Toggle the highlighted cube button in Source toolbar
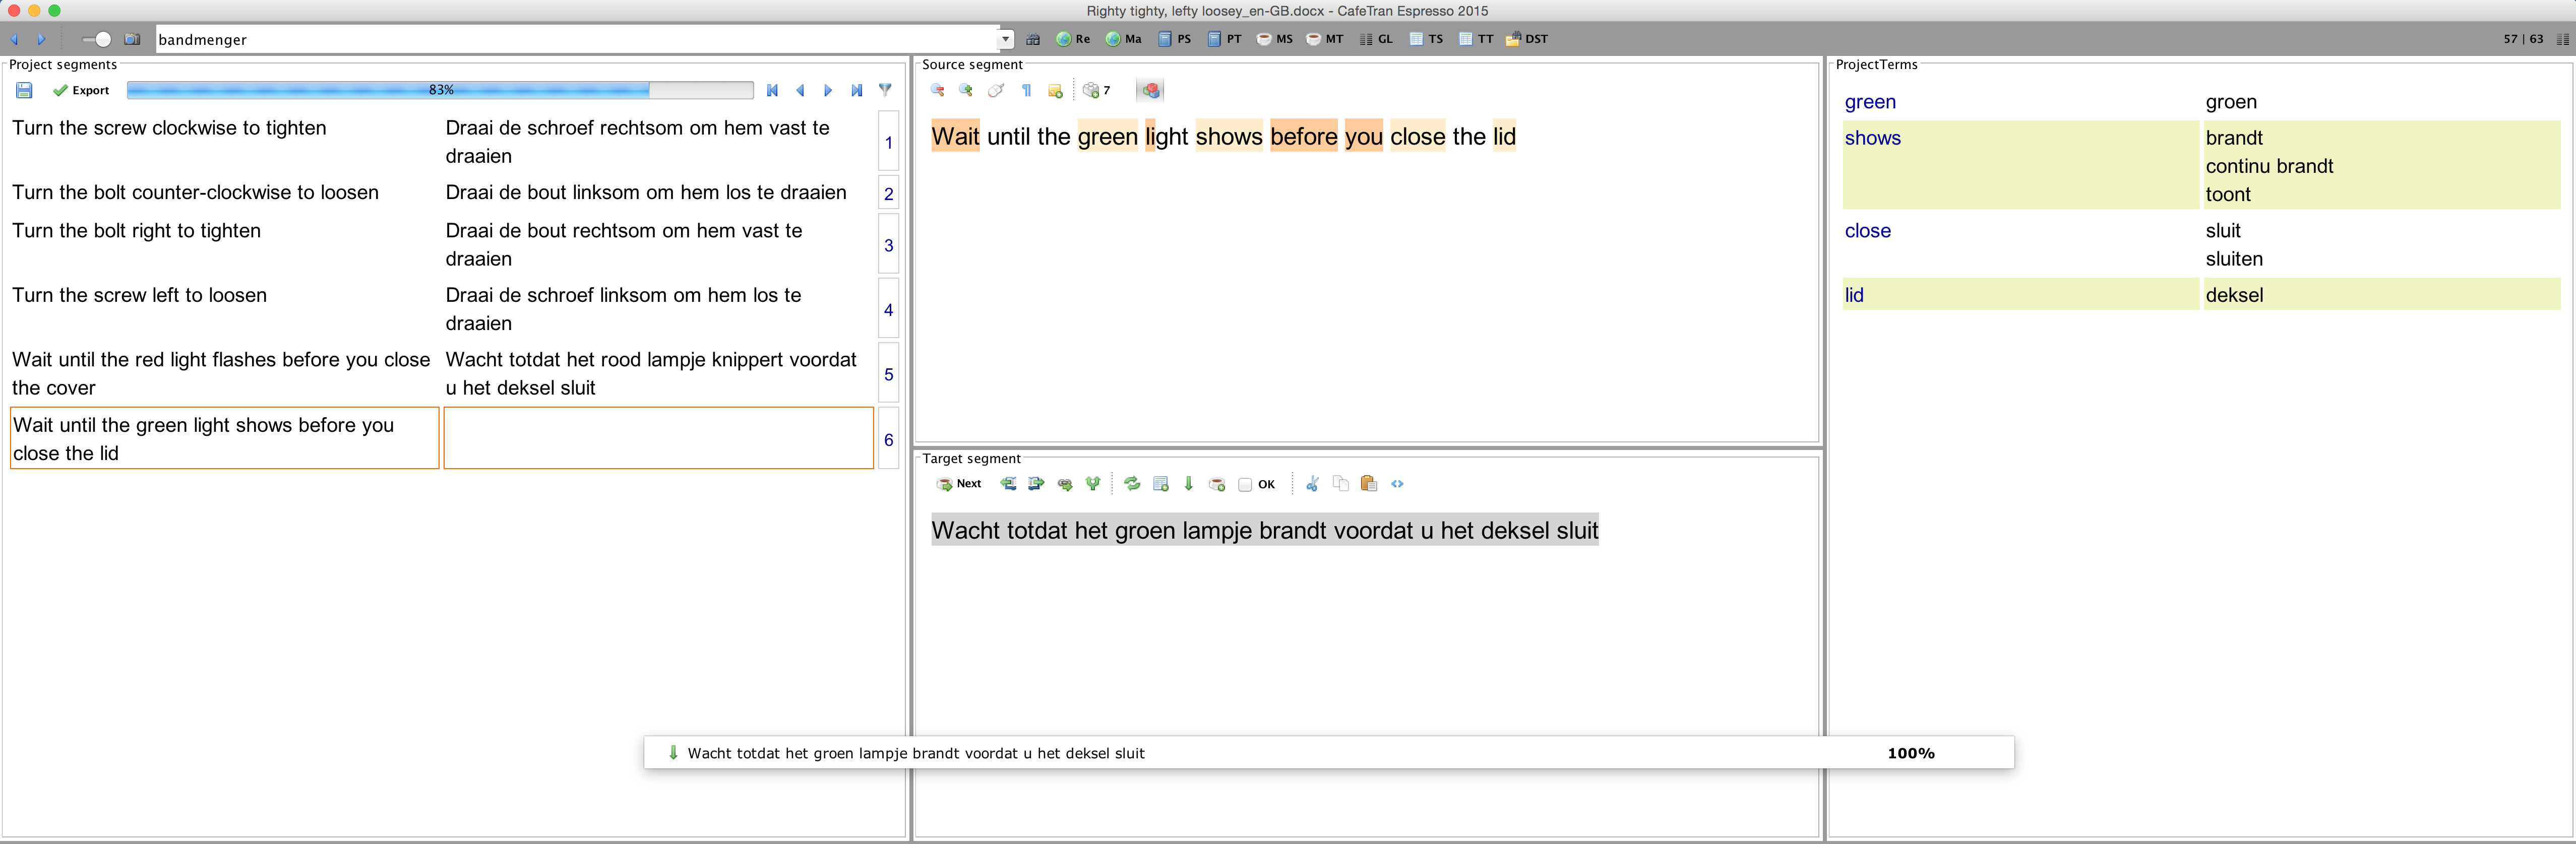The image size is (2576, 844). tap(1151, 90)
